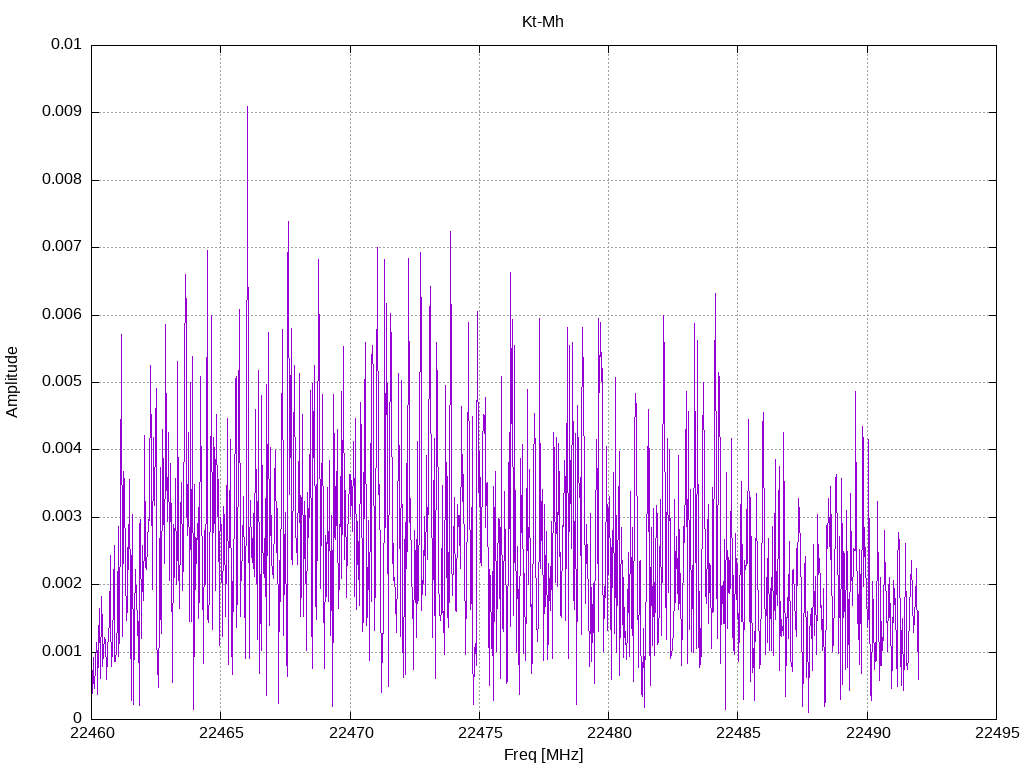Image resolution: width=1024 pixels, height=768 pixels.
Task: Click the tallest spectrum peak near 0.009
Action: pos(247,108)
